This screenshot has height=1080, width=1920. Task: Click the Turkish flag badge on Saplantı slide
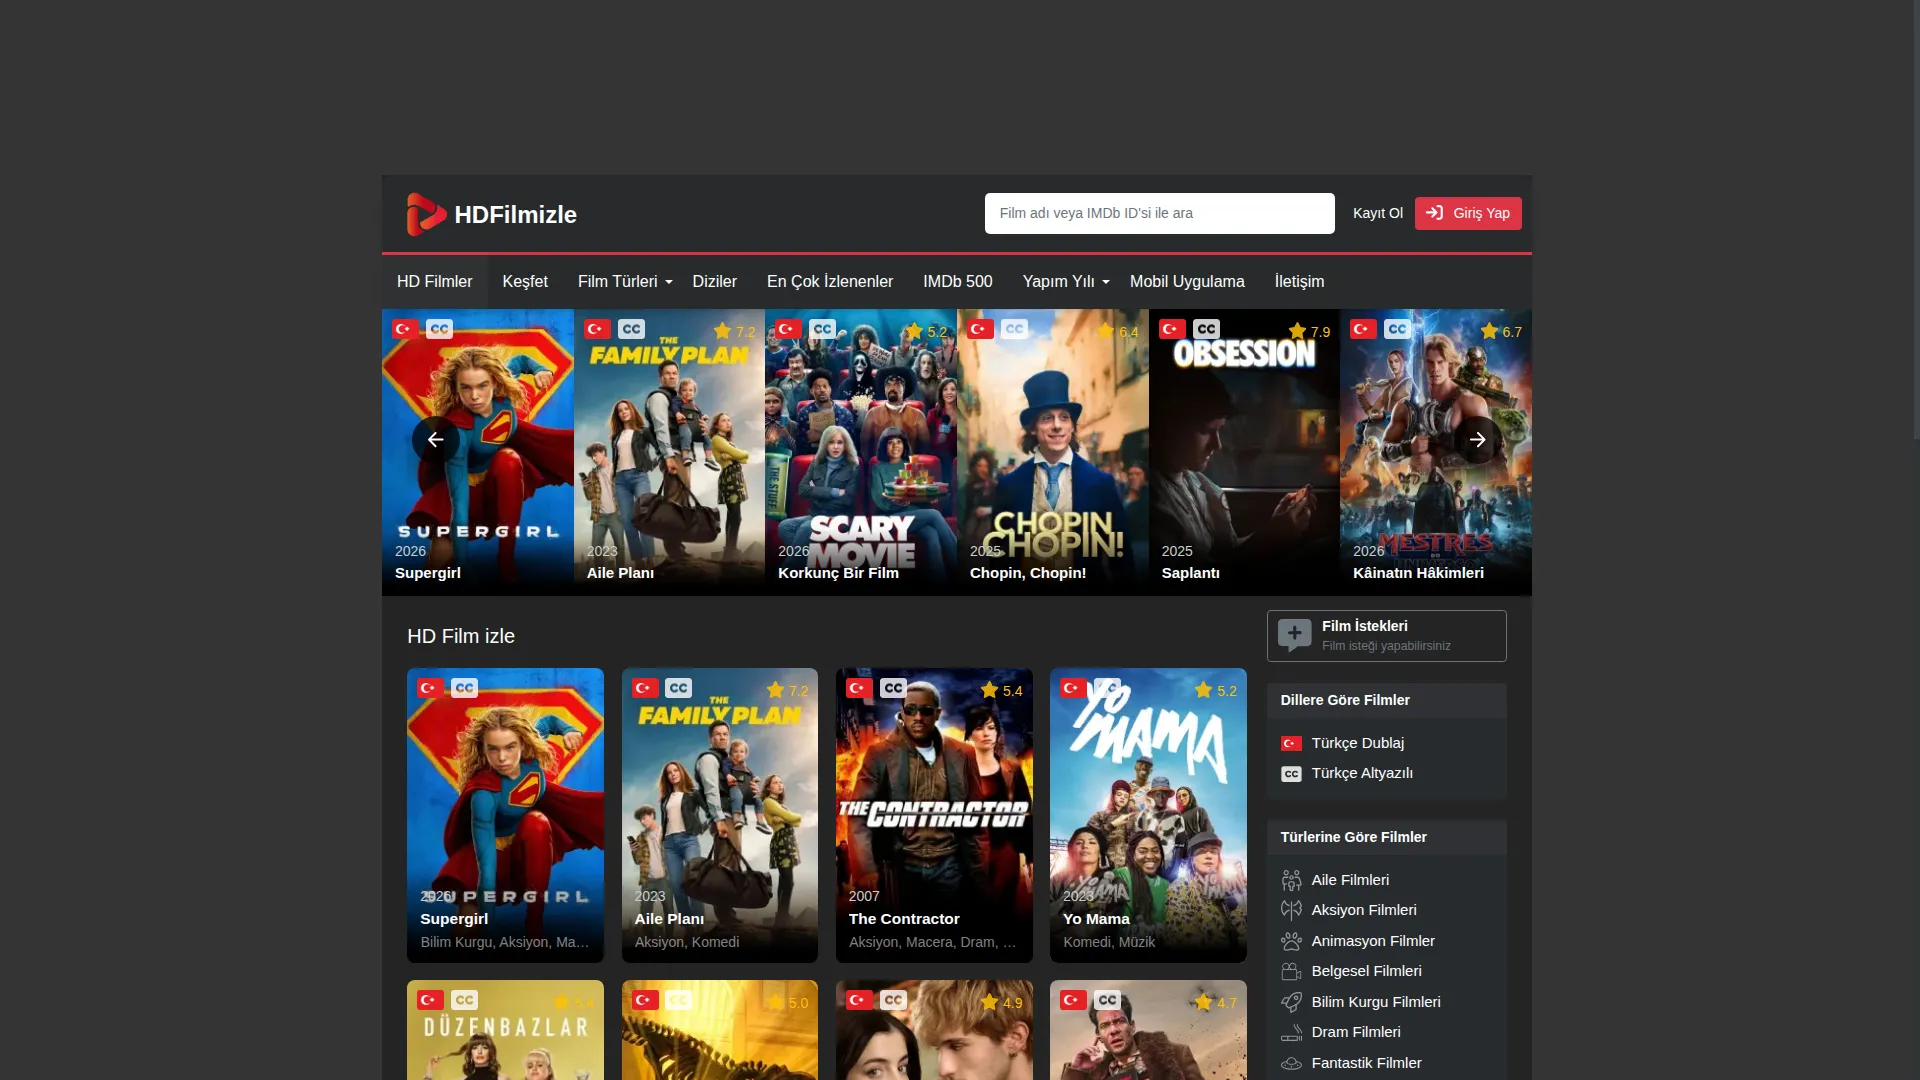pyautogui.click(x=1172, y=329)
